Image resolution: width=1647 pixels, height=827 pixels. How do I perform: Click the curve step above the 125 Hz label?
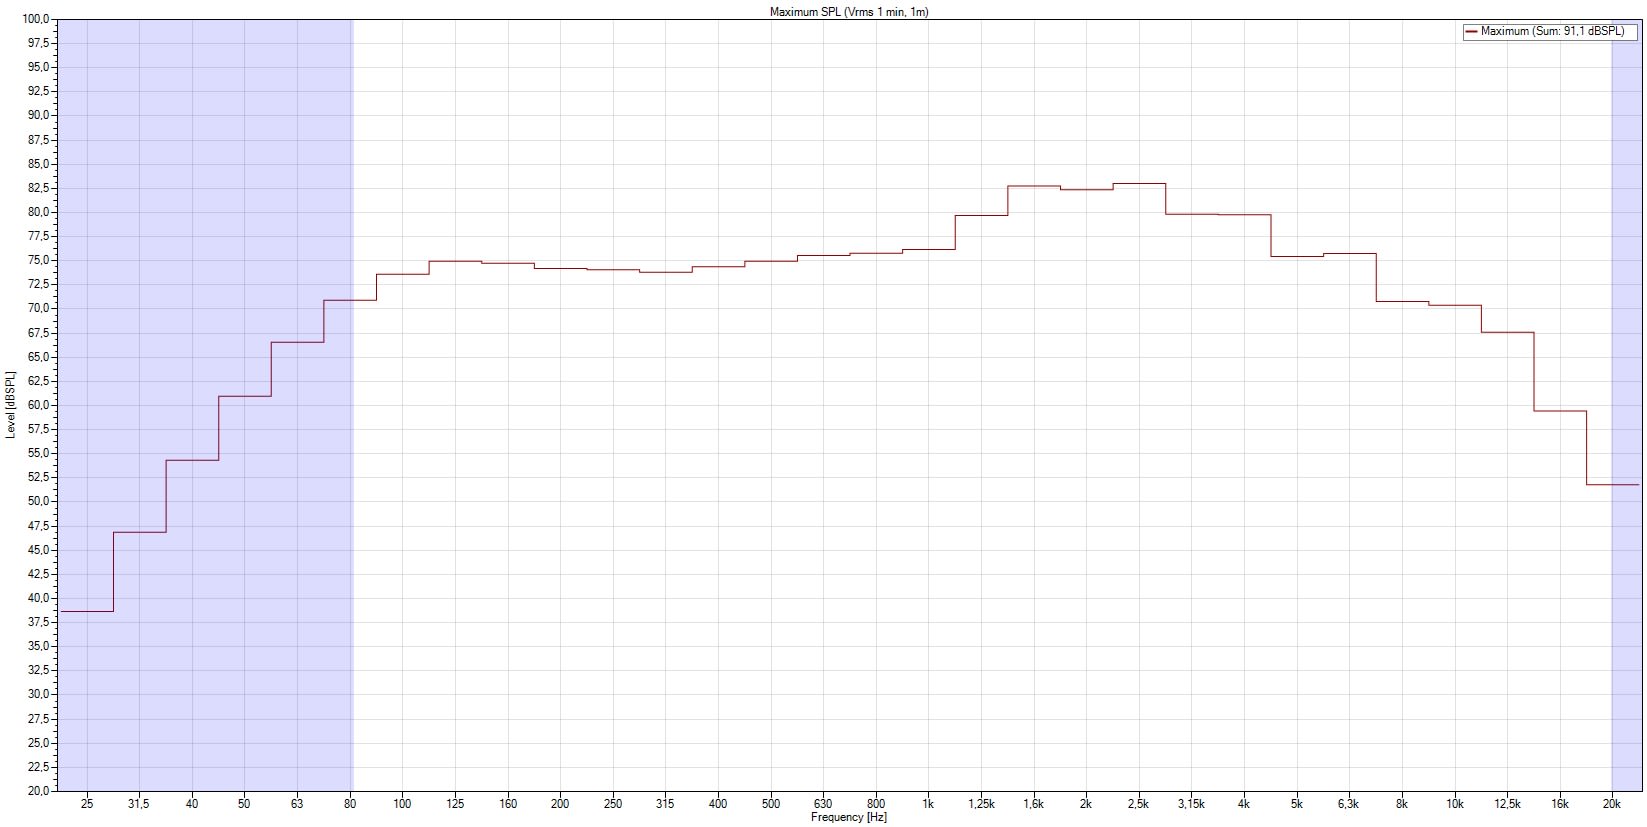click(x=455, y=261)
